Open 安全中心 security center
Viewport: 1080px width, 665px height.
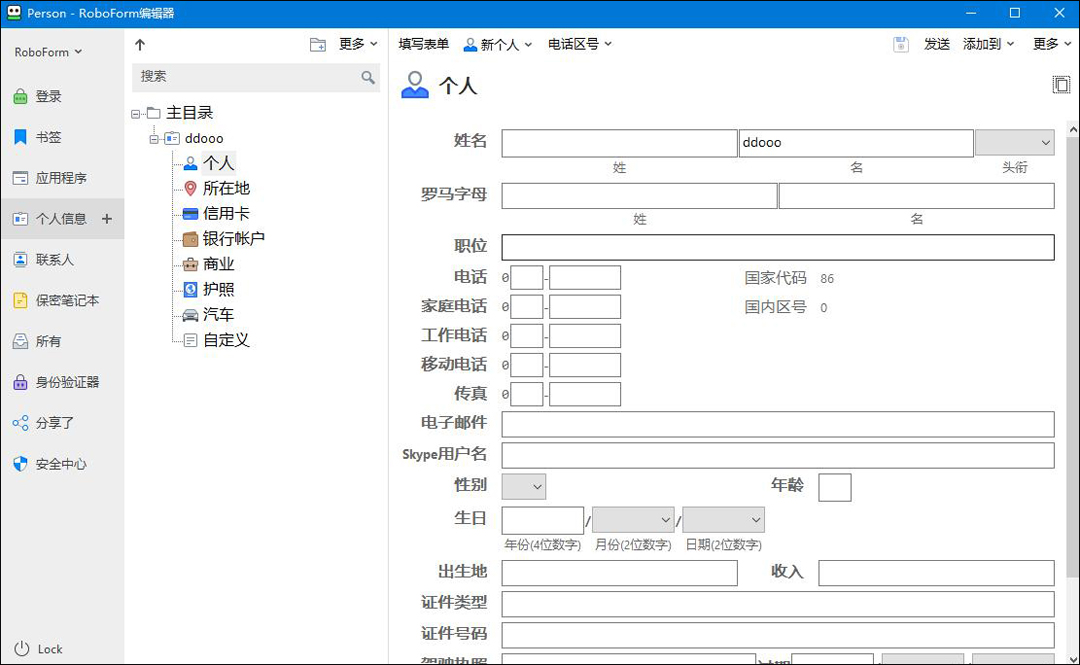coord(50,464)
